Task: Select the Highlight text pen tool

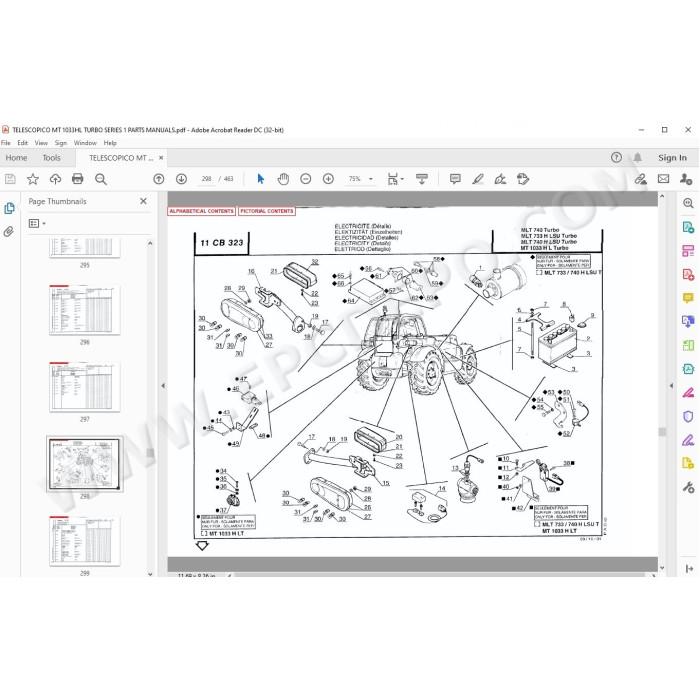Action: (478, 179)
